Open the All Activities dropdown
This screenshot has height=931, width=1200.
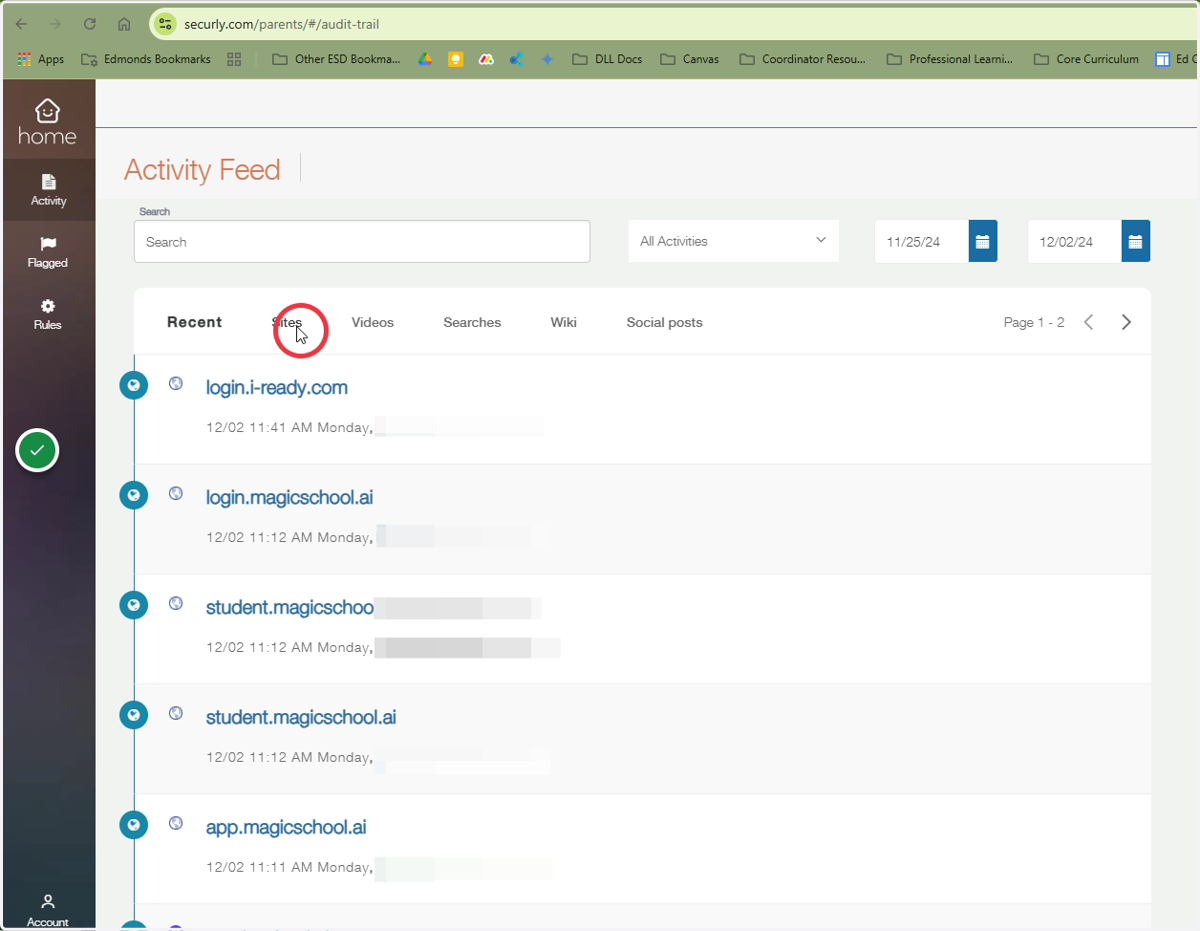733,241
